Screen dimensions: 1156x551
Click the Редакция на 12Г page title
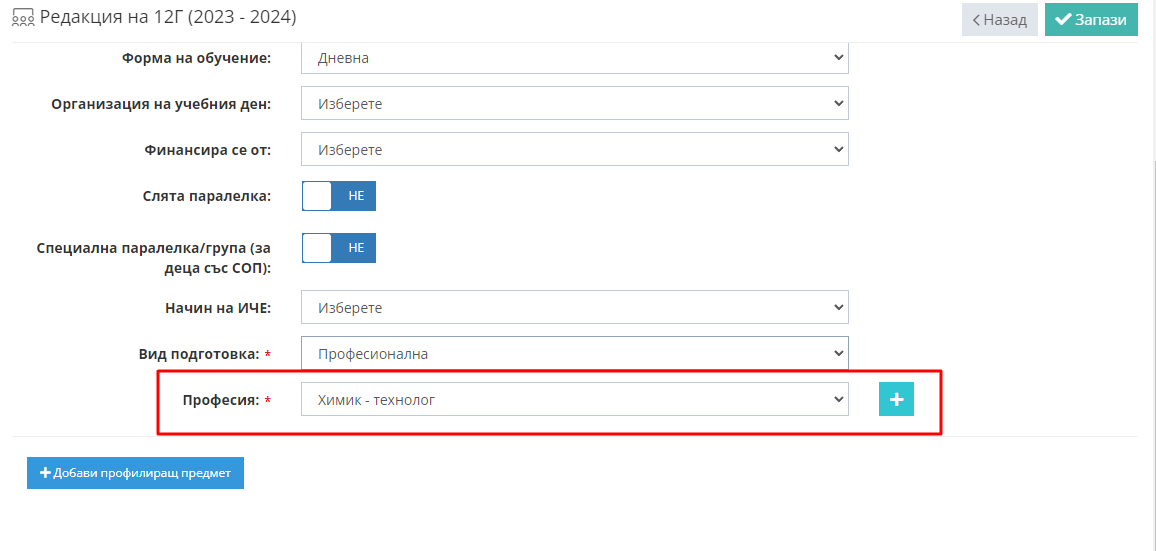tap(168, 17)
